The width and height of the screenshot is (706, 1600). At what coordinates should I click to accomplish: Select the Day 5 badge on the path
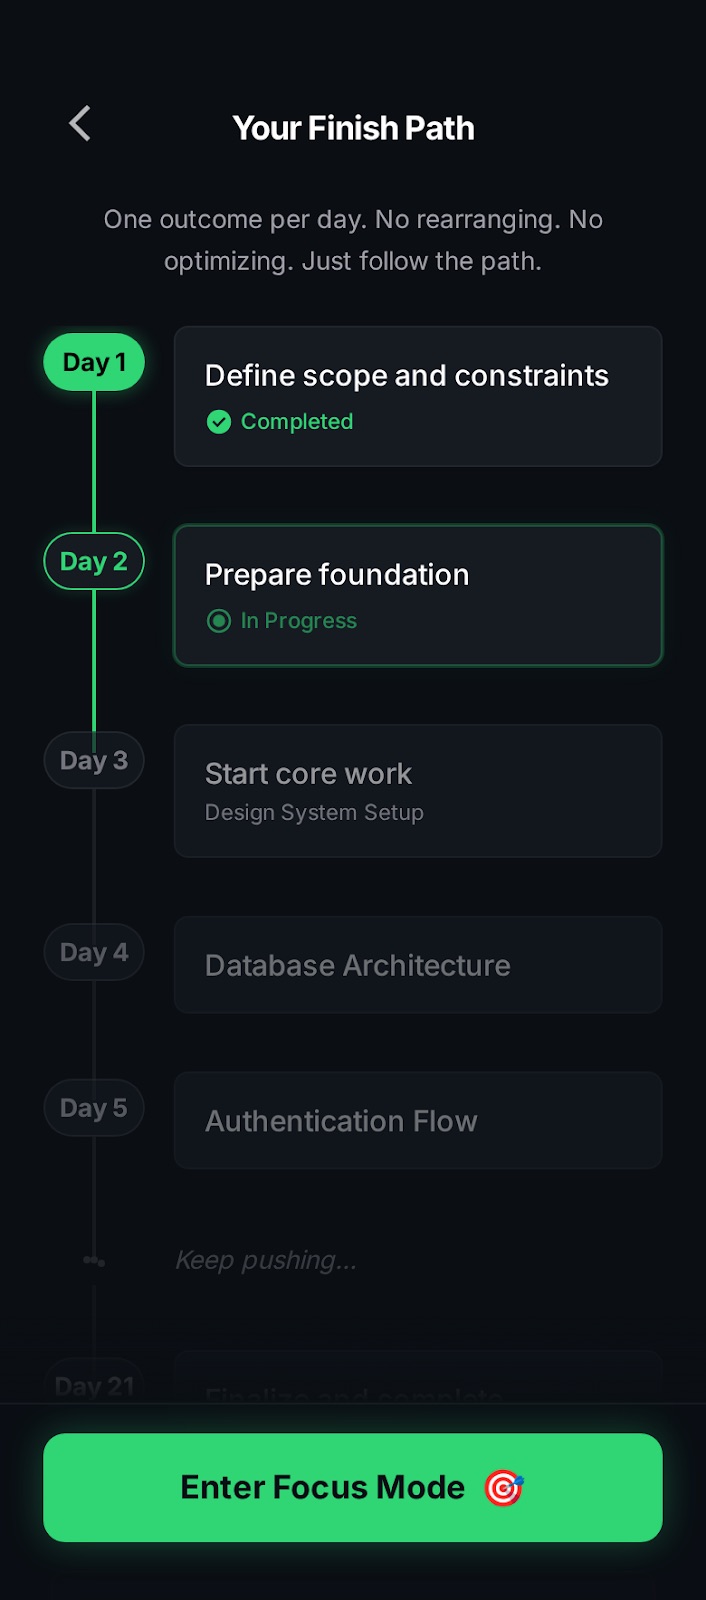click(93, 1107)
